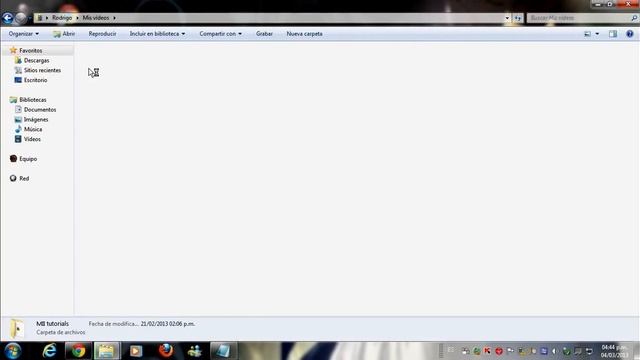Open Google Chrome from the taskbar
The height and width of the screenshot is (360, 640).
[x=78, y=351]
